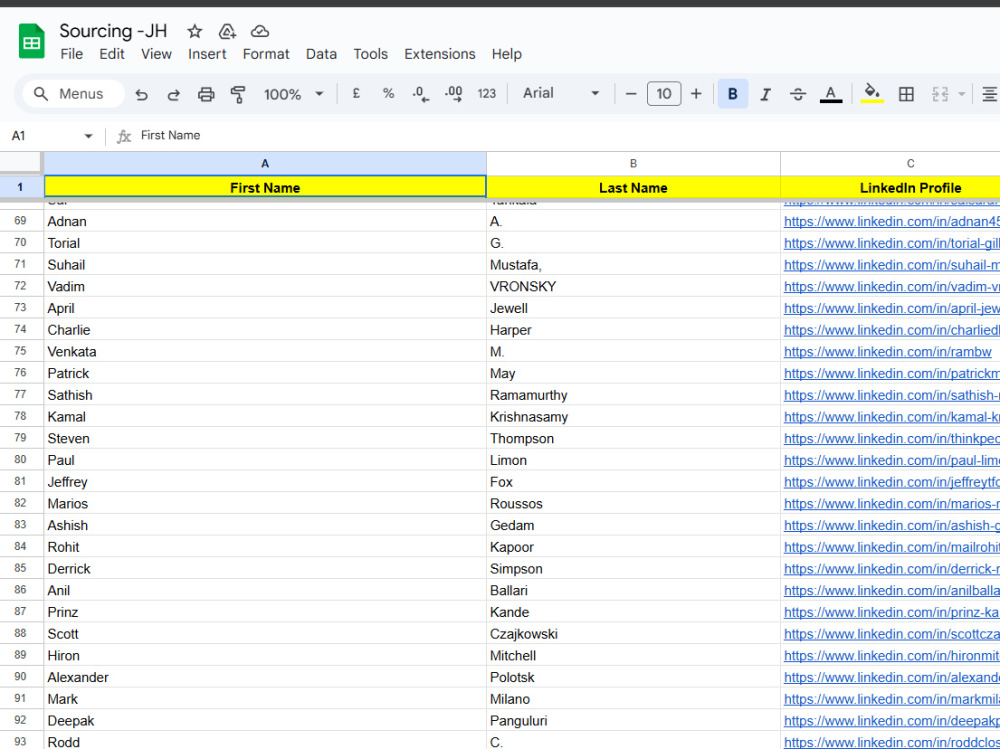Image resolution: width=1000 pixels, height=749 pixels.
Task: Decrease font size minus button
Action: [x=631, y=94]
